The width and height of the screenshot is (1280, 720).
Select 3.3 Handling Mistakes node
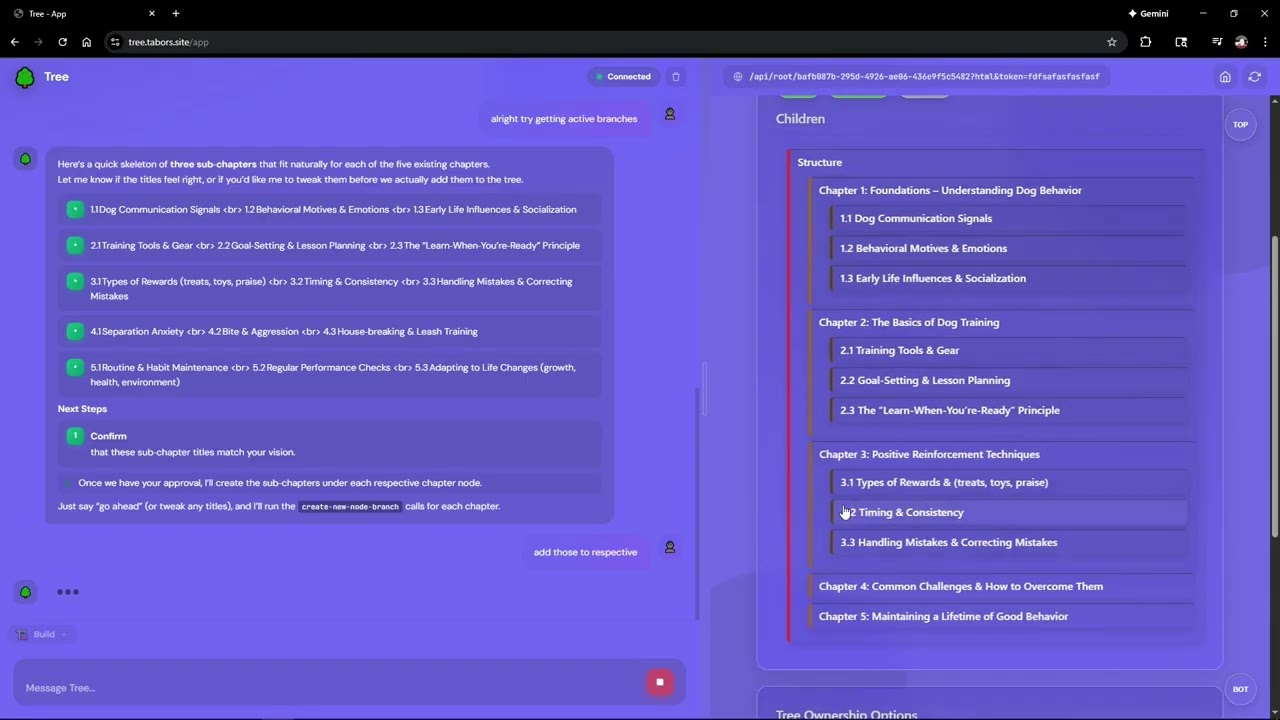1008,542
